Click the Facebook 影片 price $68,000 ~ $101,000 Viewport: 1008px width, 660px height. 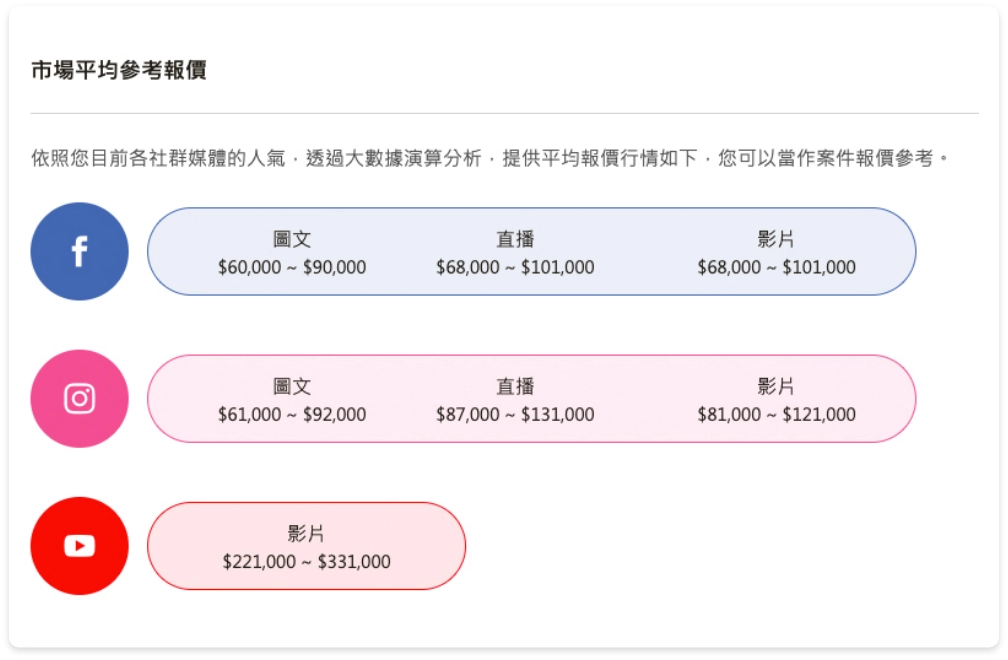[x=778, y=268]
